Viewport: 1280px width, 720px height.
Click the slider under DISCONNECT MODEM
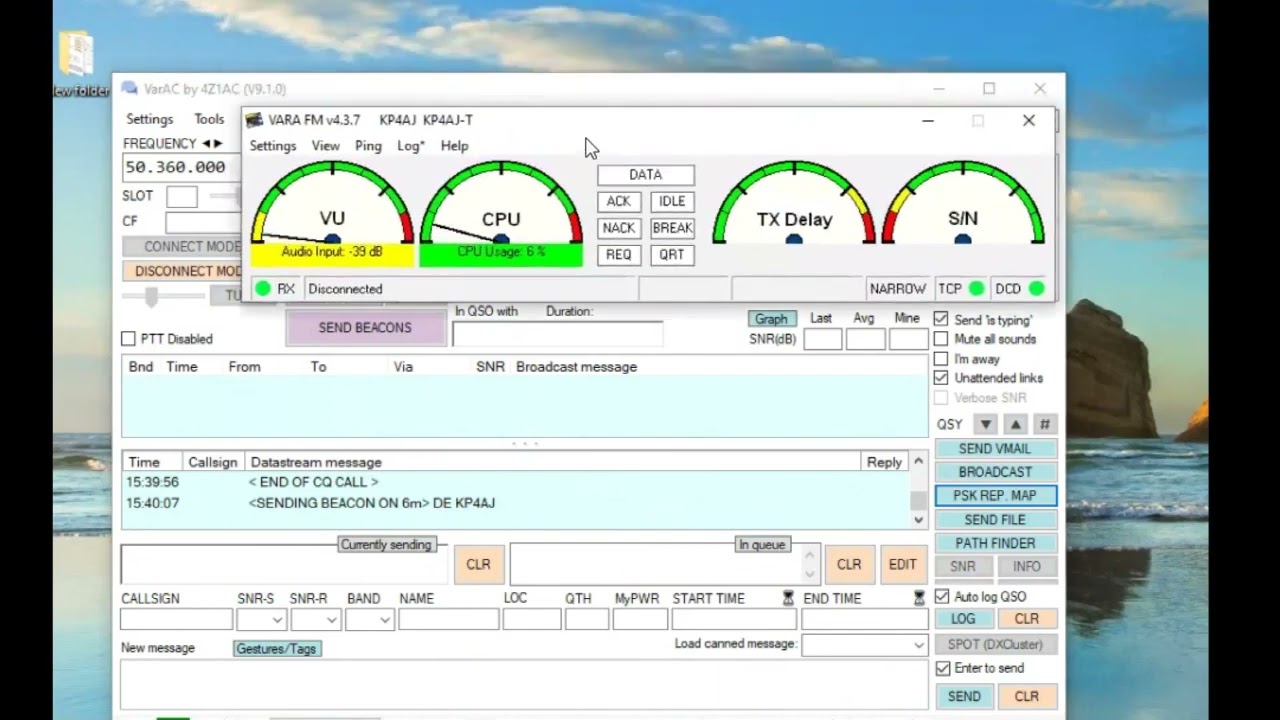pos(163,297)
